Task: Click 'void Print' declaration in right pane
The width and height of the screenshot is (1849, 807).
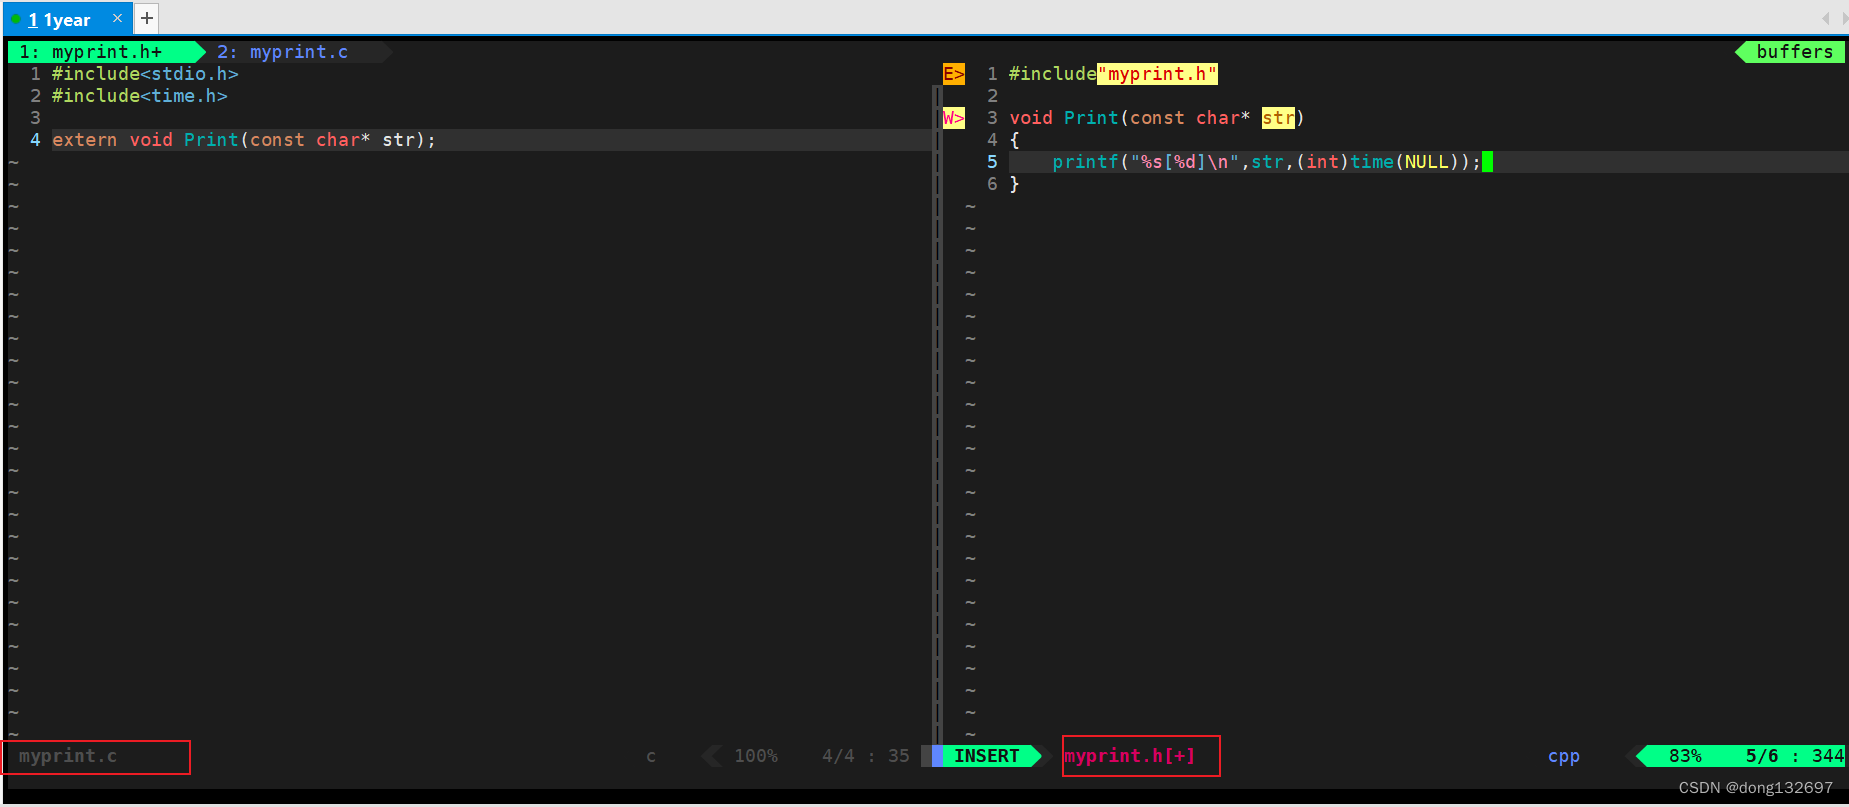Action: [1064, 118]
